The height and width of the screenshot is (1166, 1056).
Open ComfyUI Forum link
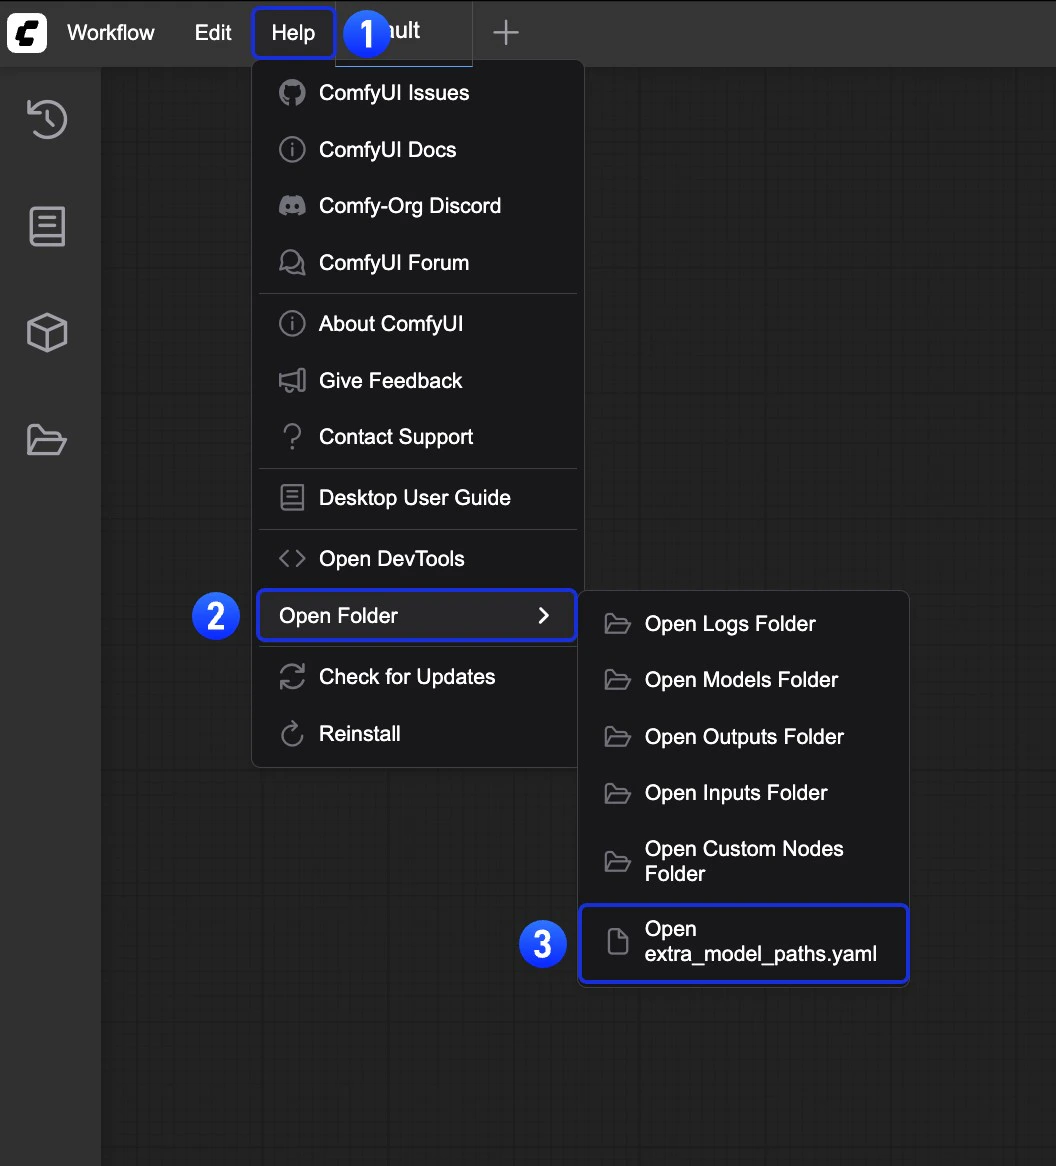(x=416, y=262)
